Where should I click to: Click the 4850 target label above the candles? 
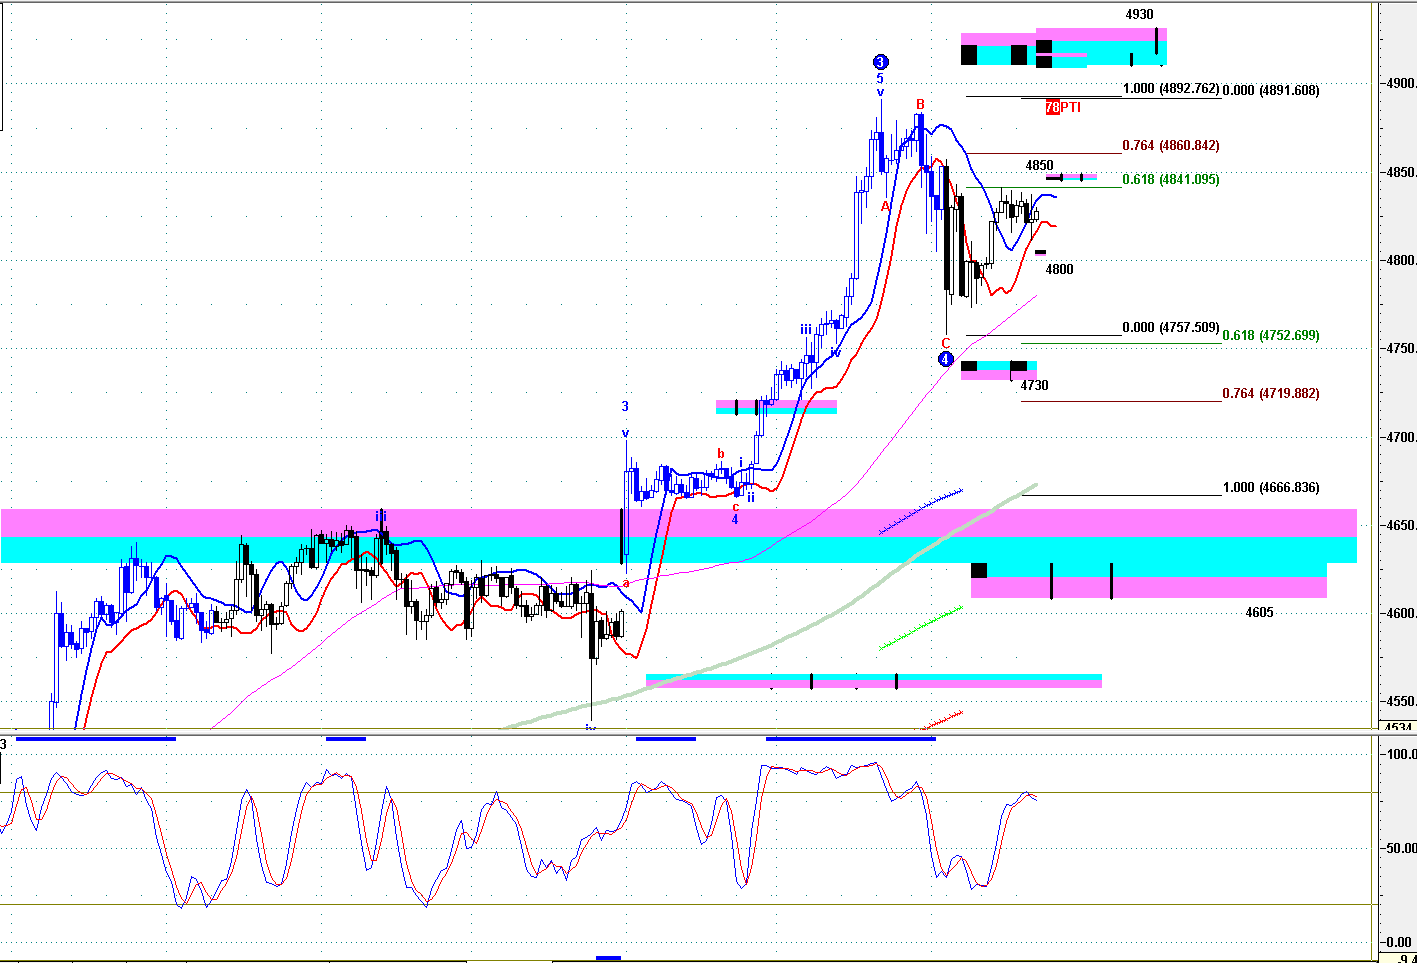tap(1039, 165)
